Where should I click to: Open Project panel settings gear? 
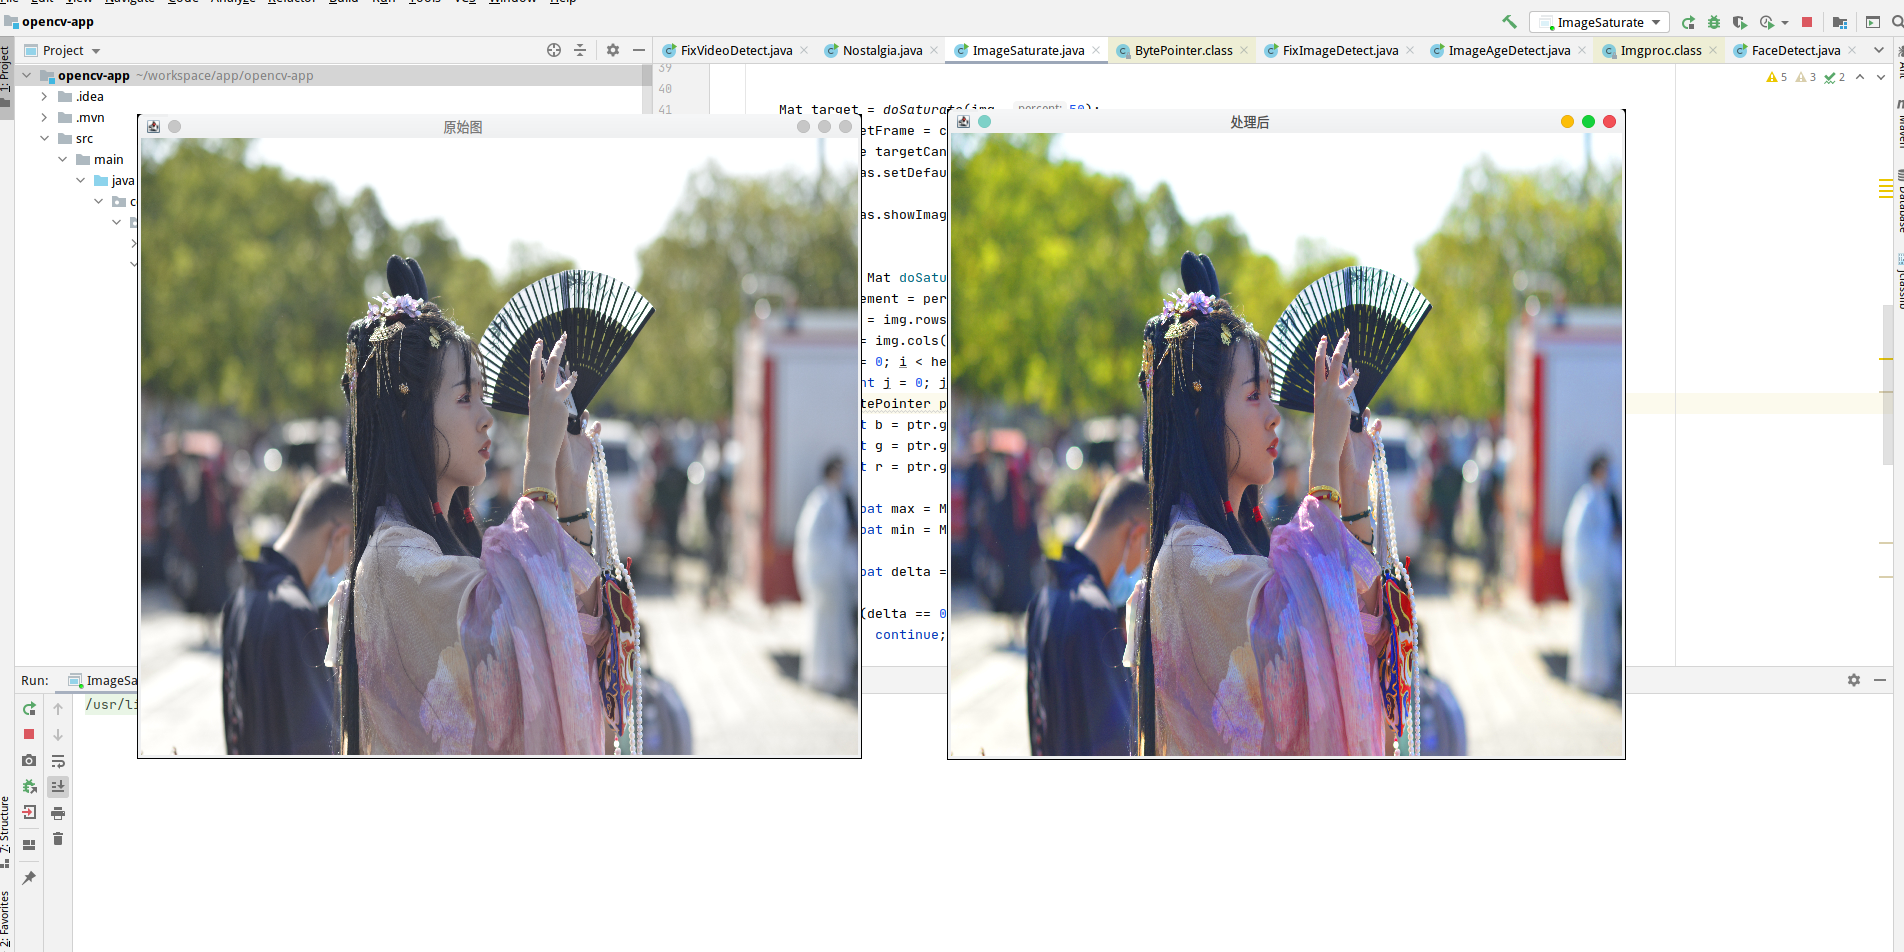point(613,50)
